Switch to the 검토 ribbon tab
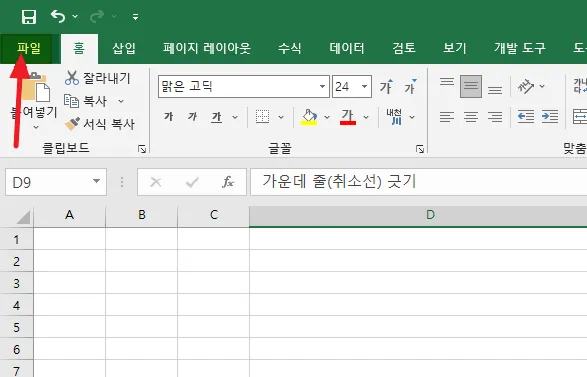The height and width of the screenshot is (377, 587). pos(404,48)
